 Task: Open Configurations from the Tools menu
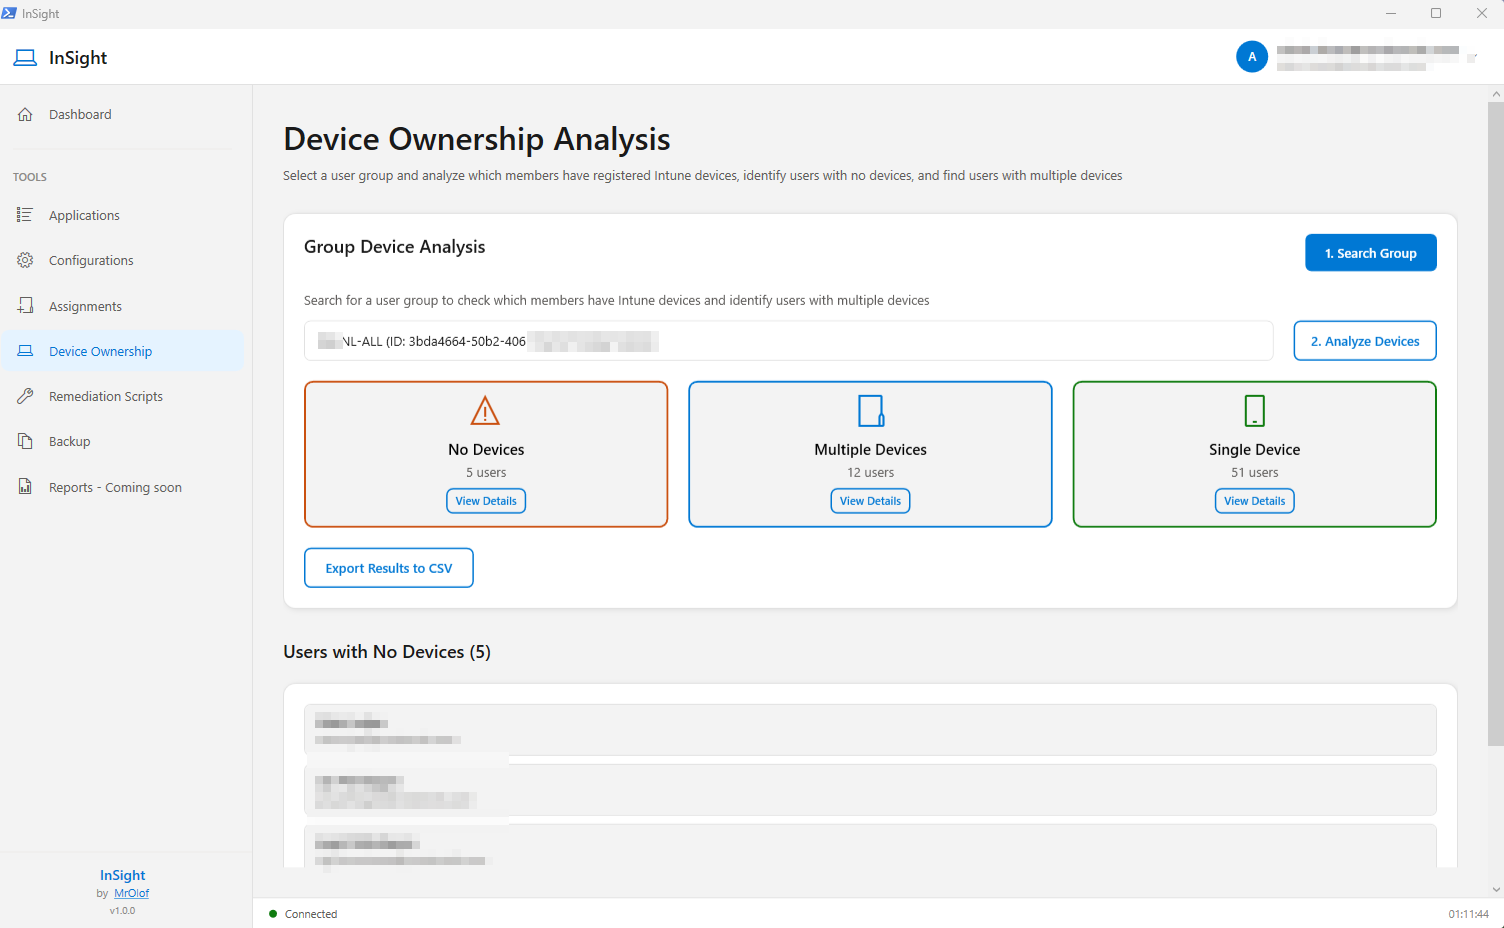(123, 260)
